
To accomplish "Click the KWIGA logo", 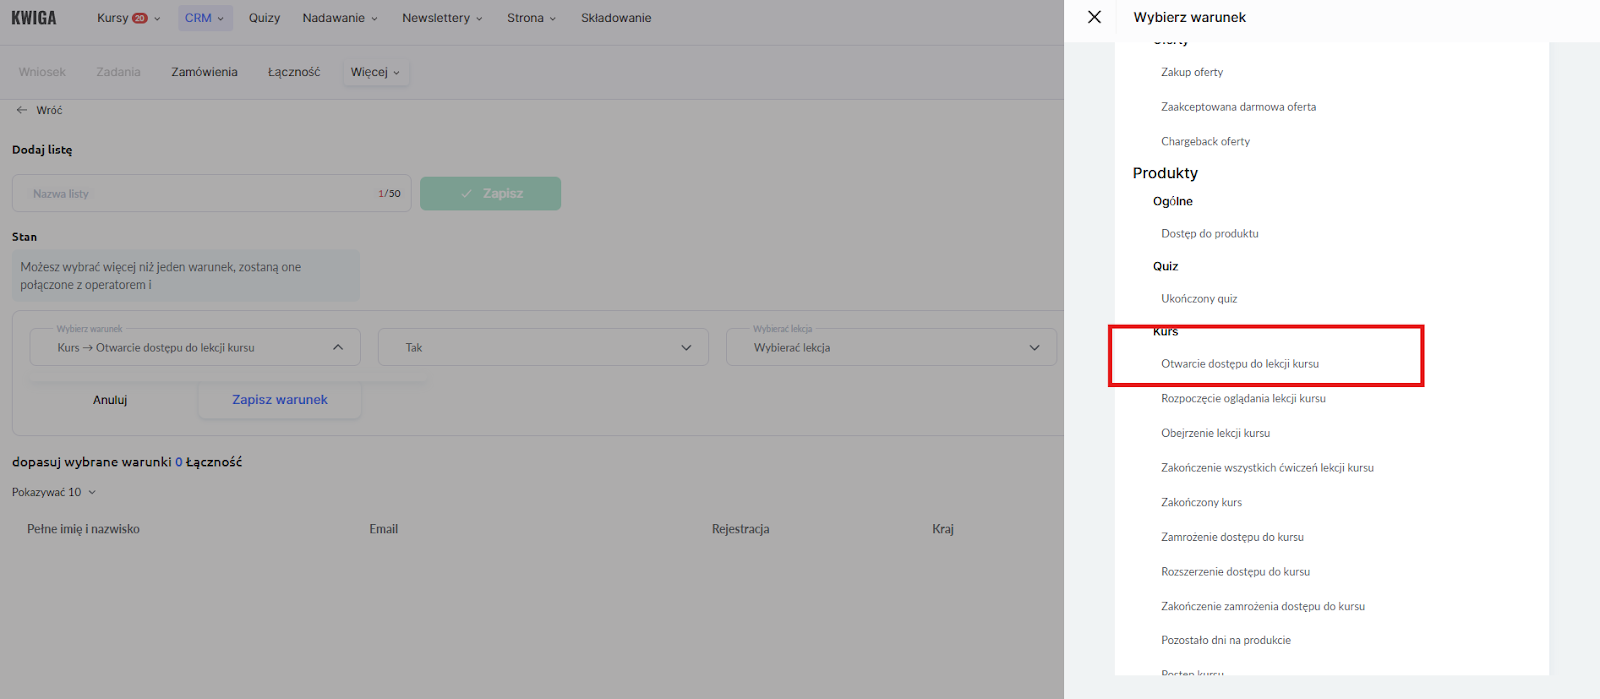I will 34,18.
